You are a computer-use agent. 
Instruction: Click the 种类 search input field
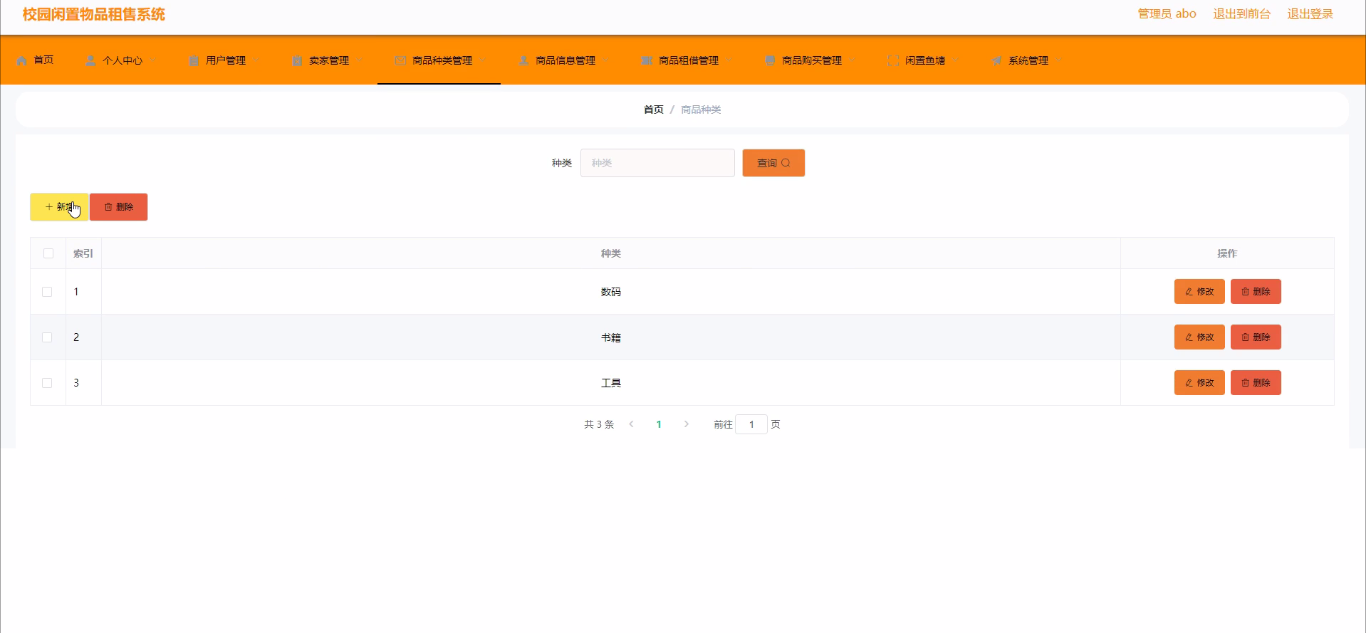(x=657, y=163)
